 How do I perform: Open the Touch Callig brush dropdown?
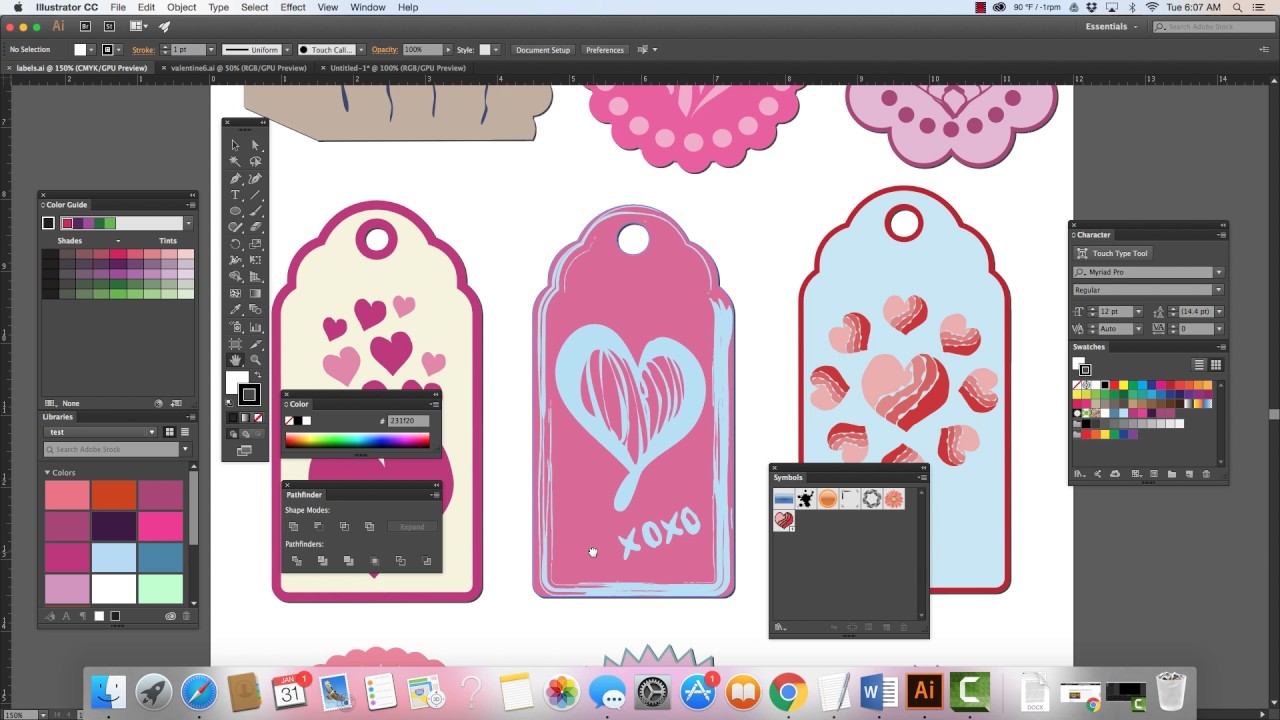click(361, 50)
